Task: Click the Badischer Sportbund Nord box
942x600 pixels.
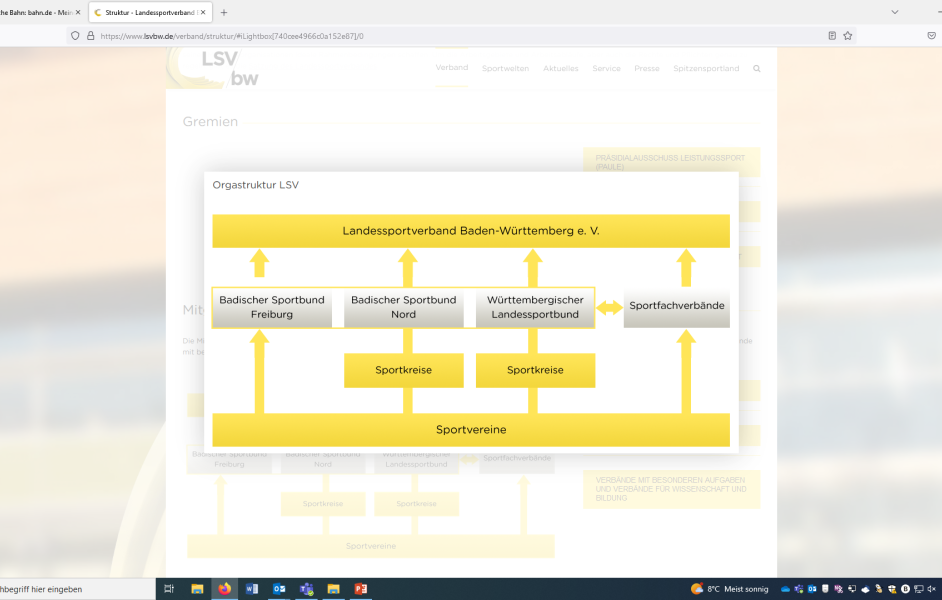Action: [x=404, y=307]
